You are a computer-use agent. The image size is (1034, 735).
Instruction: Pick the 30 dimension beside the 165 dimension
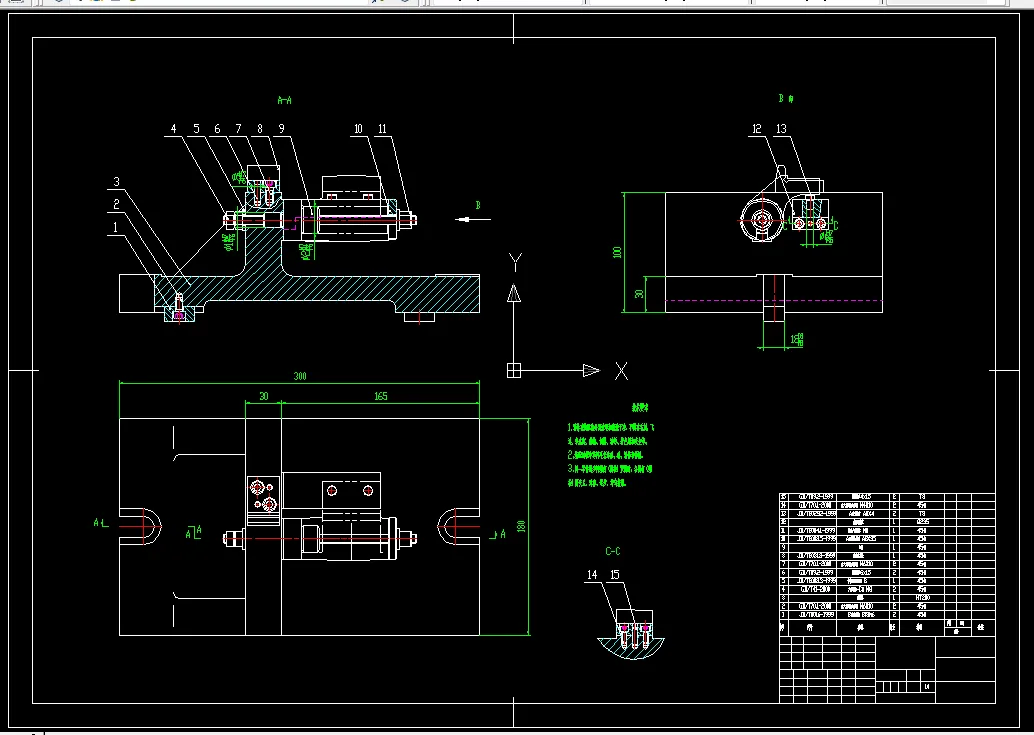pos(264,396)
